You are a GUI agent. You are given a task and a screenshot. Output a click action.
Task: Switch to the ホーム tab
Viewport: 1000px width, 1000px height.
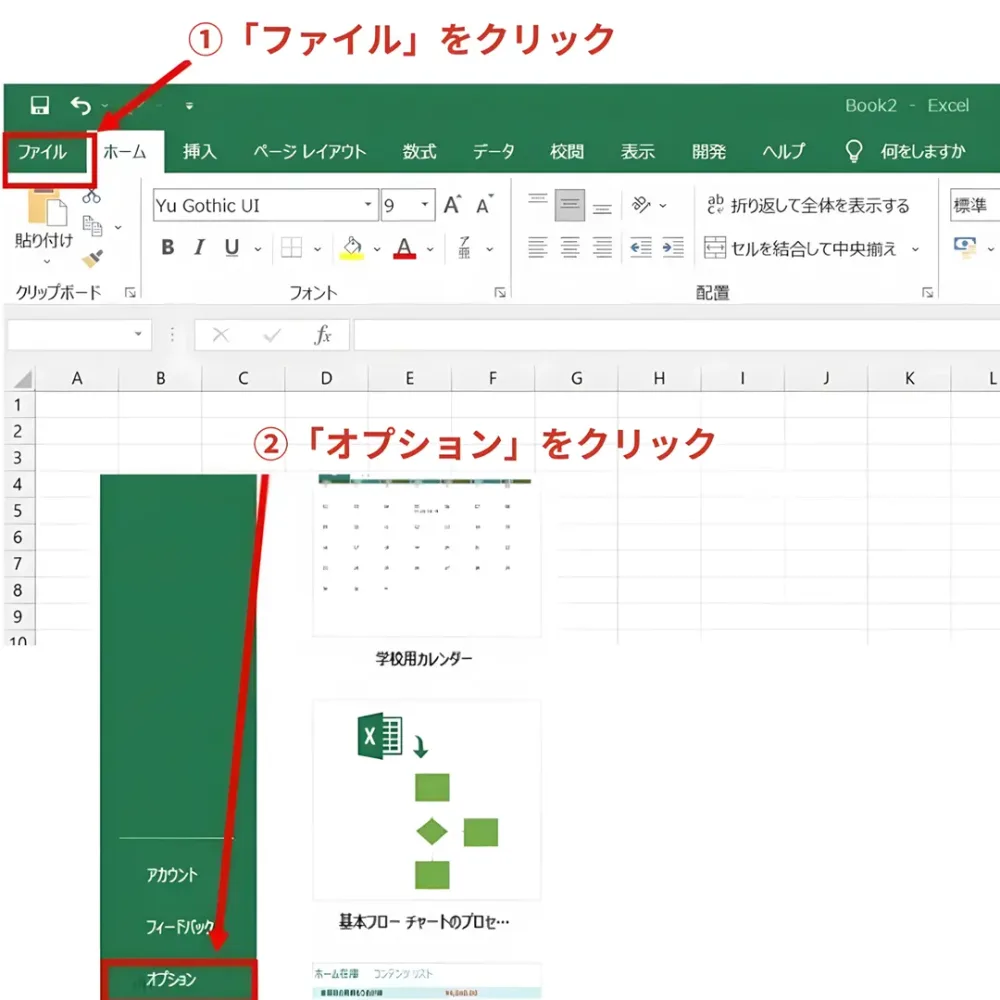tap(125, 152)
